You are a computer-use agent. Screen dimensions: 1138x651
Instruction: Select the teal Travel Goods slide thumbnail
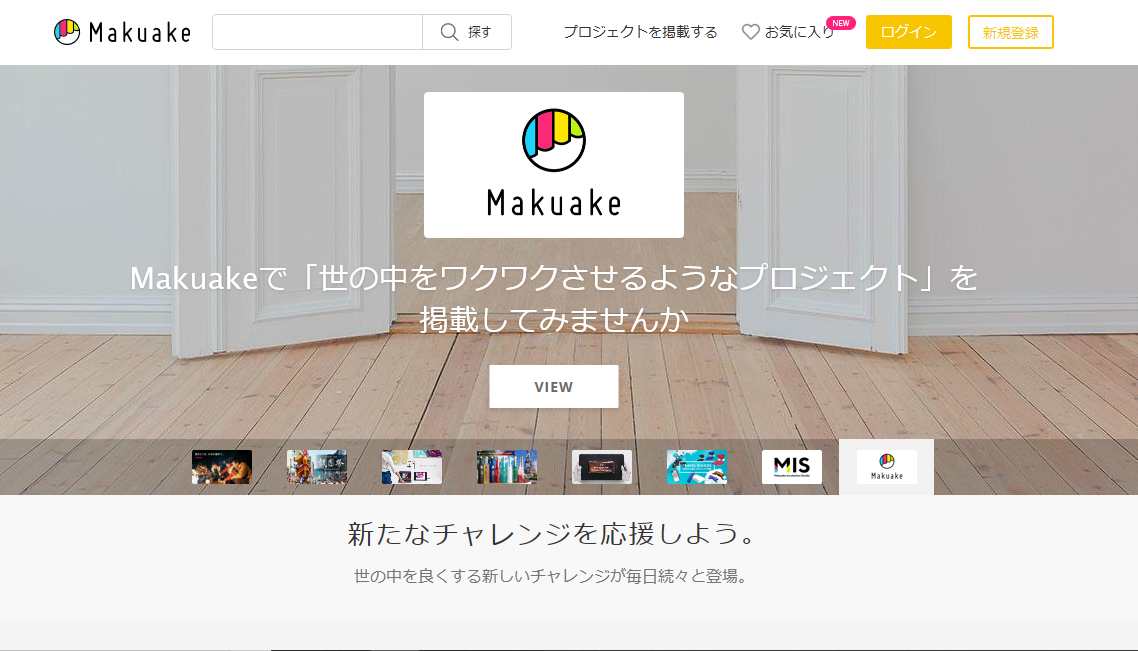point(697,467)
